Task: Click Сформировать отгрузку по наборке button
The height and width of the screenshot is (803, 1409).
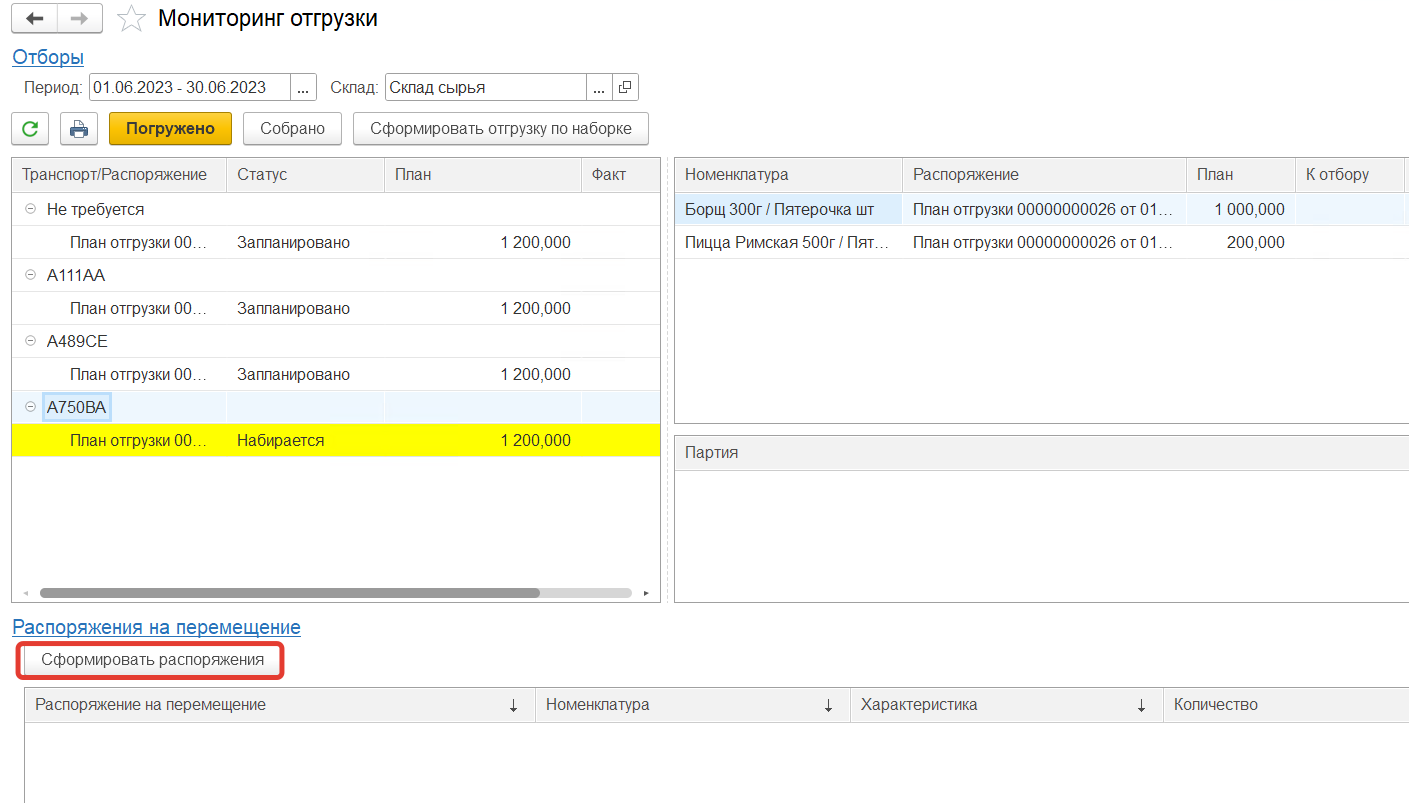Action: point(500,129)
